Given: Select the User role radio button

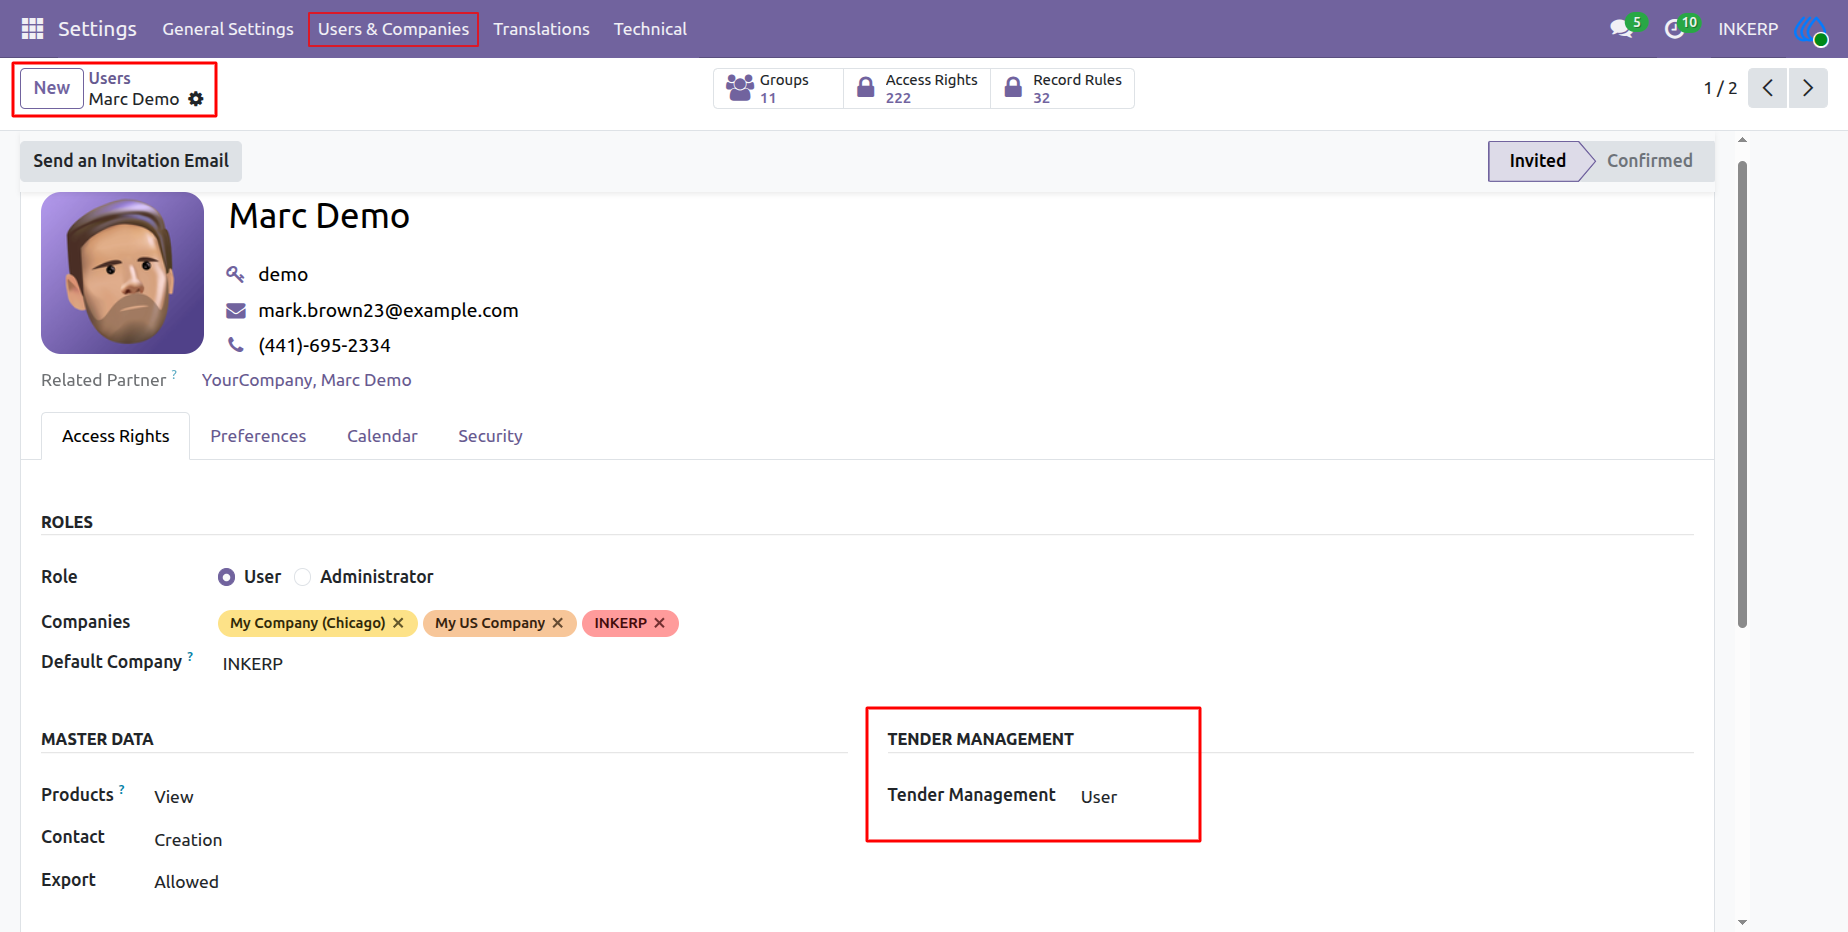Looking at the screenshot, I should click(x=226, y=577).
